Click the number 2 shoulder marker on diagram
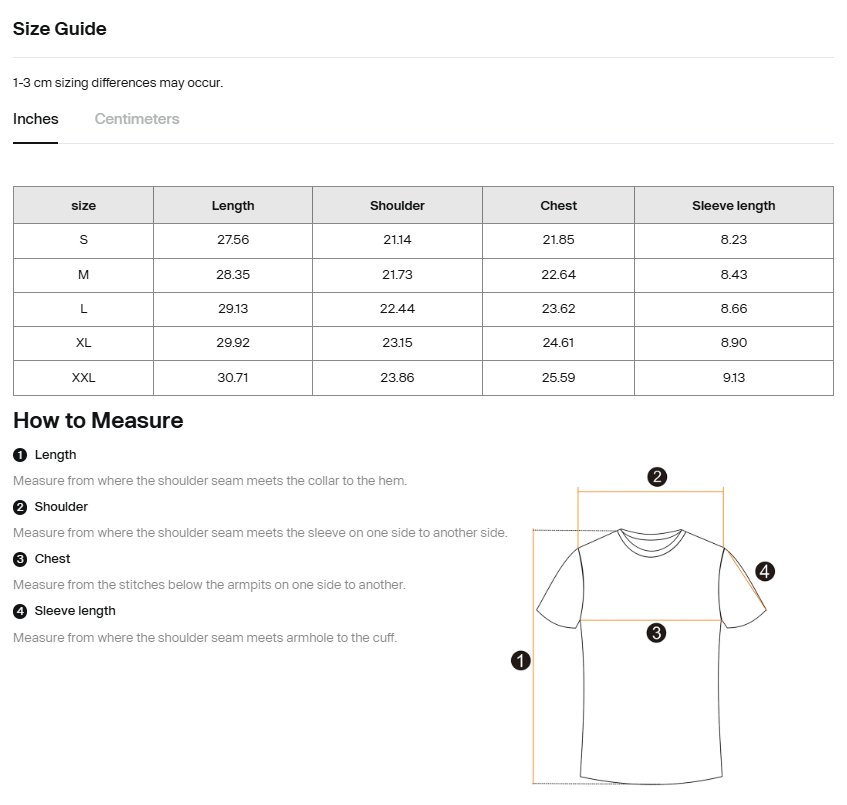 pyautogui.click(x=657, y=477)
